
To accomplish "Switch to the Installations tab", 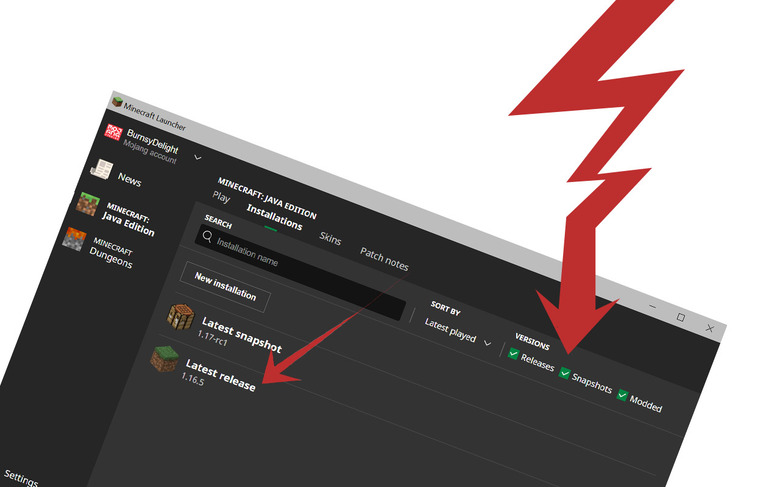I will (275, 217).
